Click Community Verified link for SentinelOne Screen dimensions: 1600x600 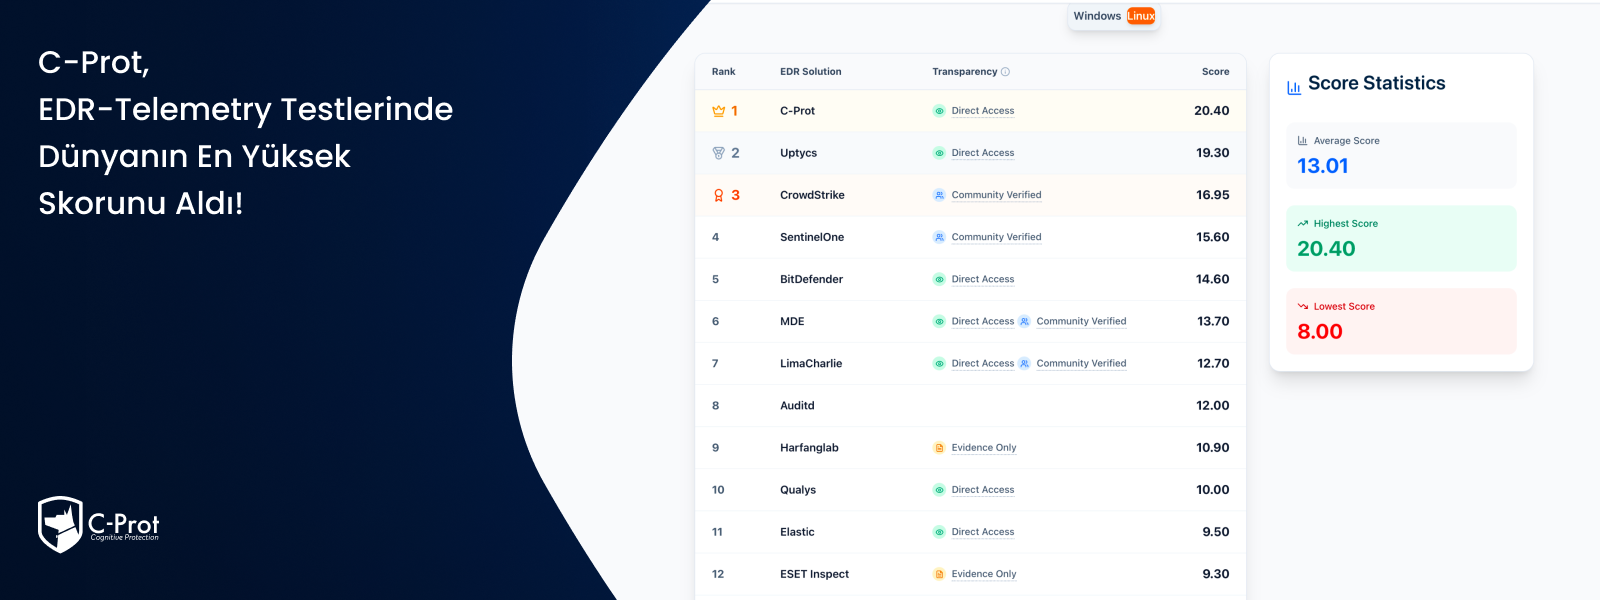tap(996, 237)
